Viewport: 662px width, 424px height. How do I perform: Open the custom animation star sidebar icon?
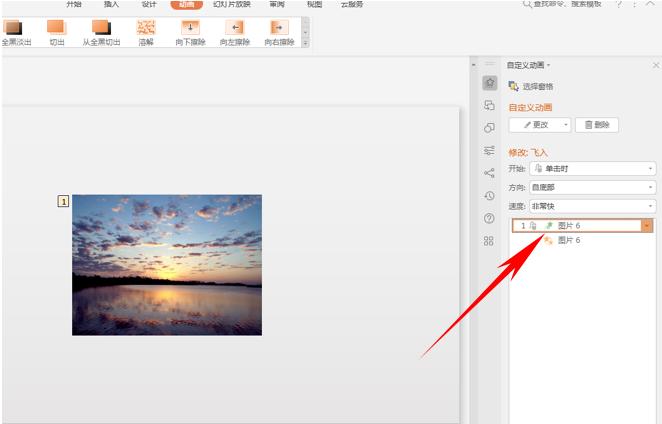pyautogui.click(x=490, y=83)
